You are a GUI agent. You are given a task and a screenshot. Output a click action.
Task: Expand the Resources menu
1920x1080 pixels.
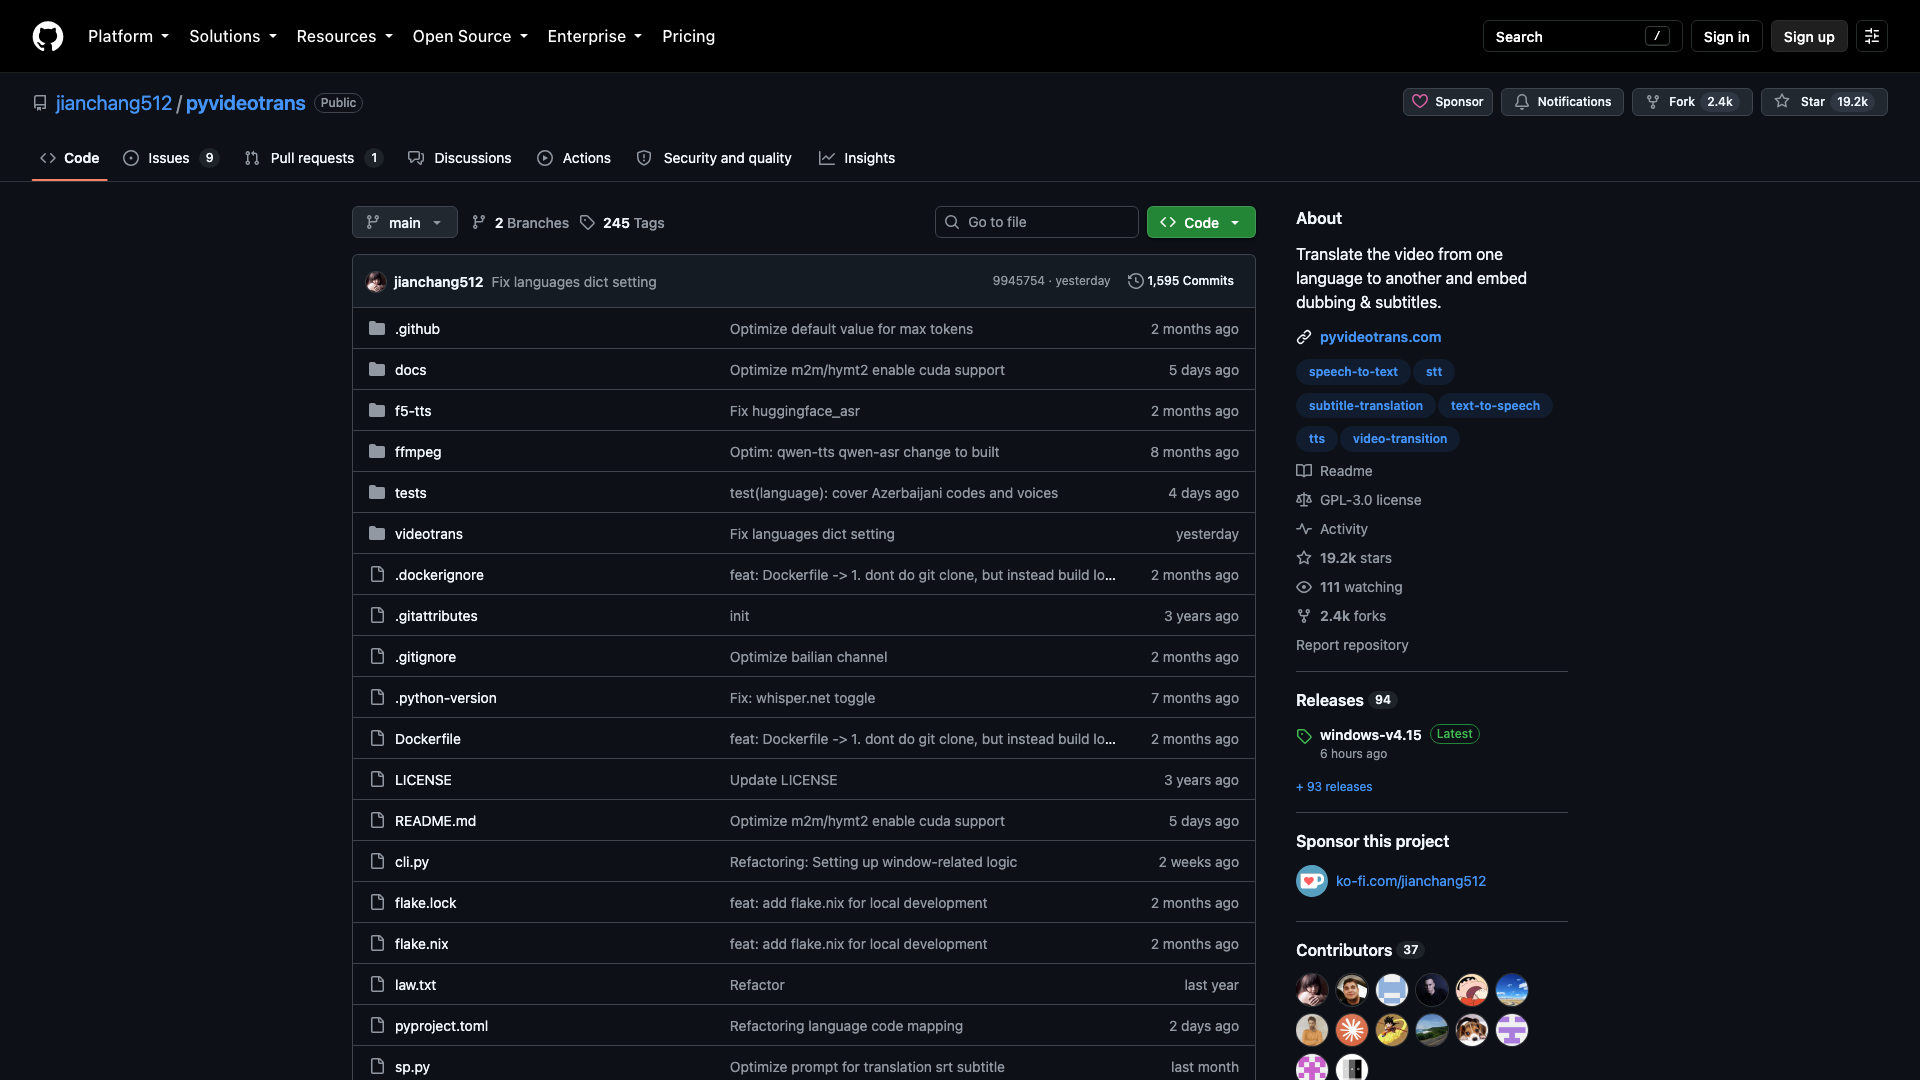tap(344, 36)
